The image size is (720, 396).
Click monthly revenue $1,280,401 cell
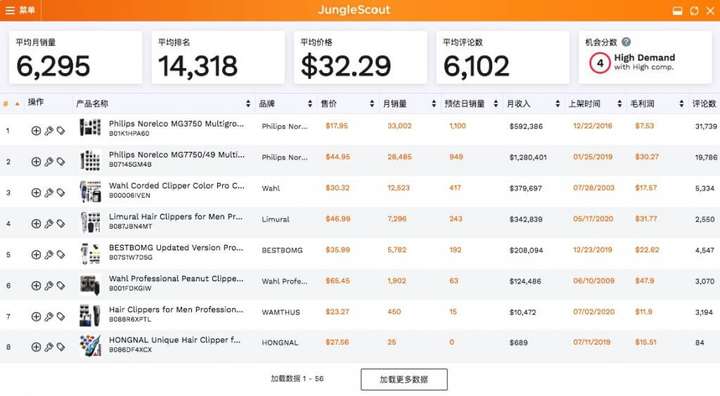528,157
